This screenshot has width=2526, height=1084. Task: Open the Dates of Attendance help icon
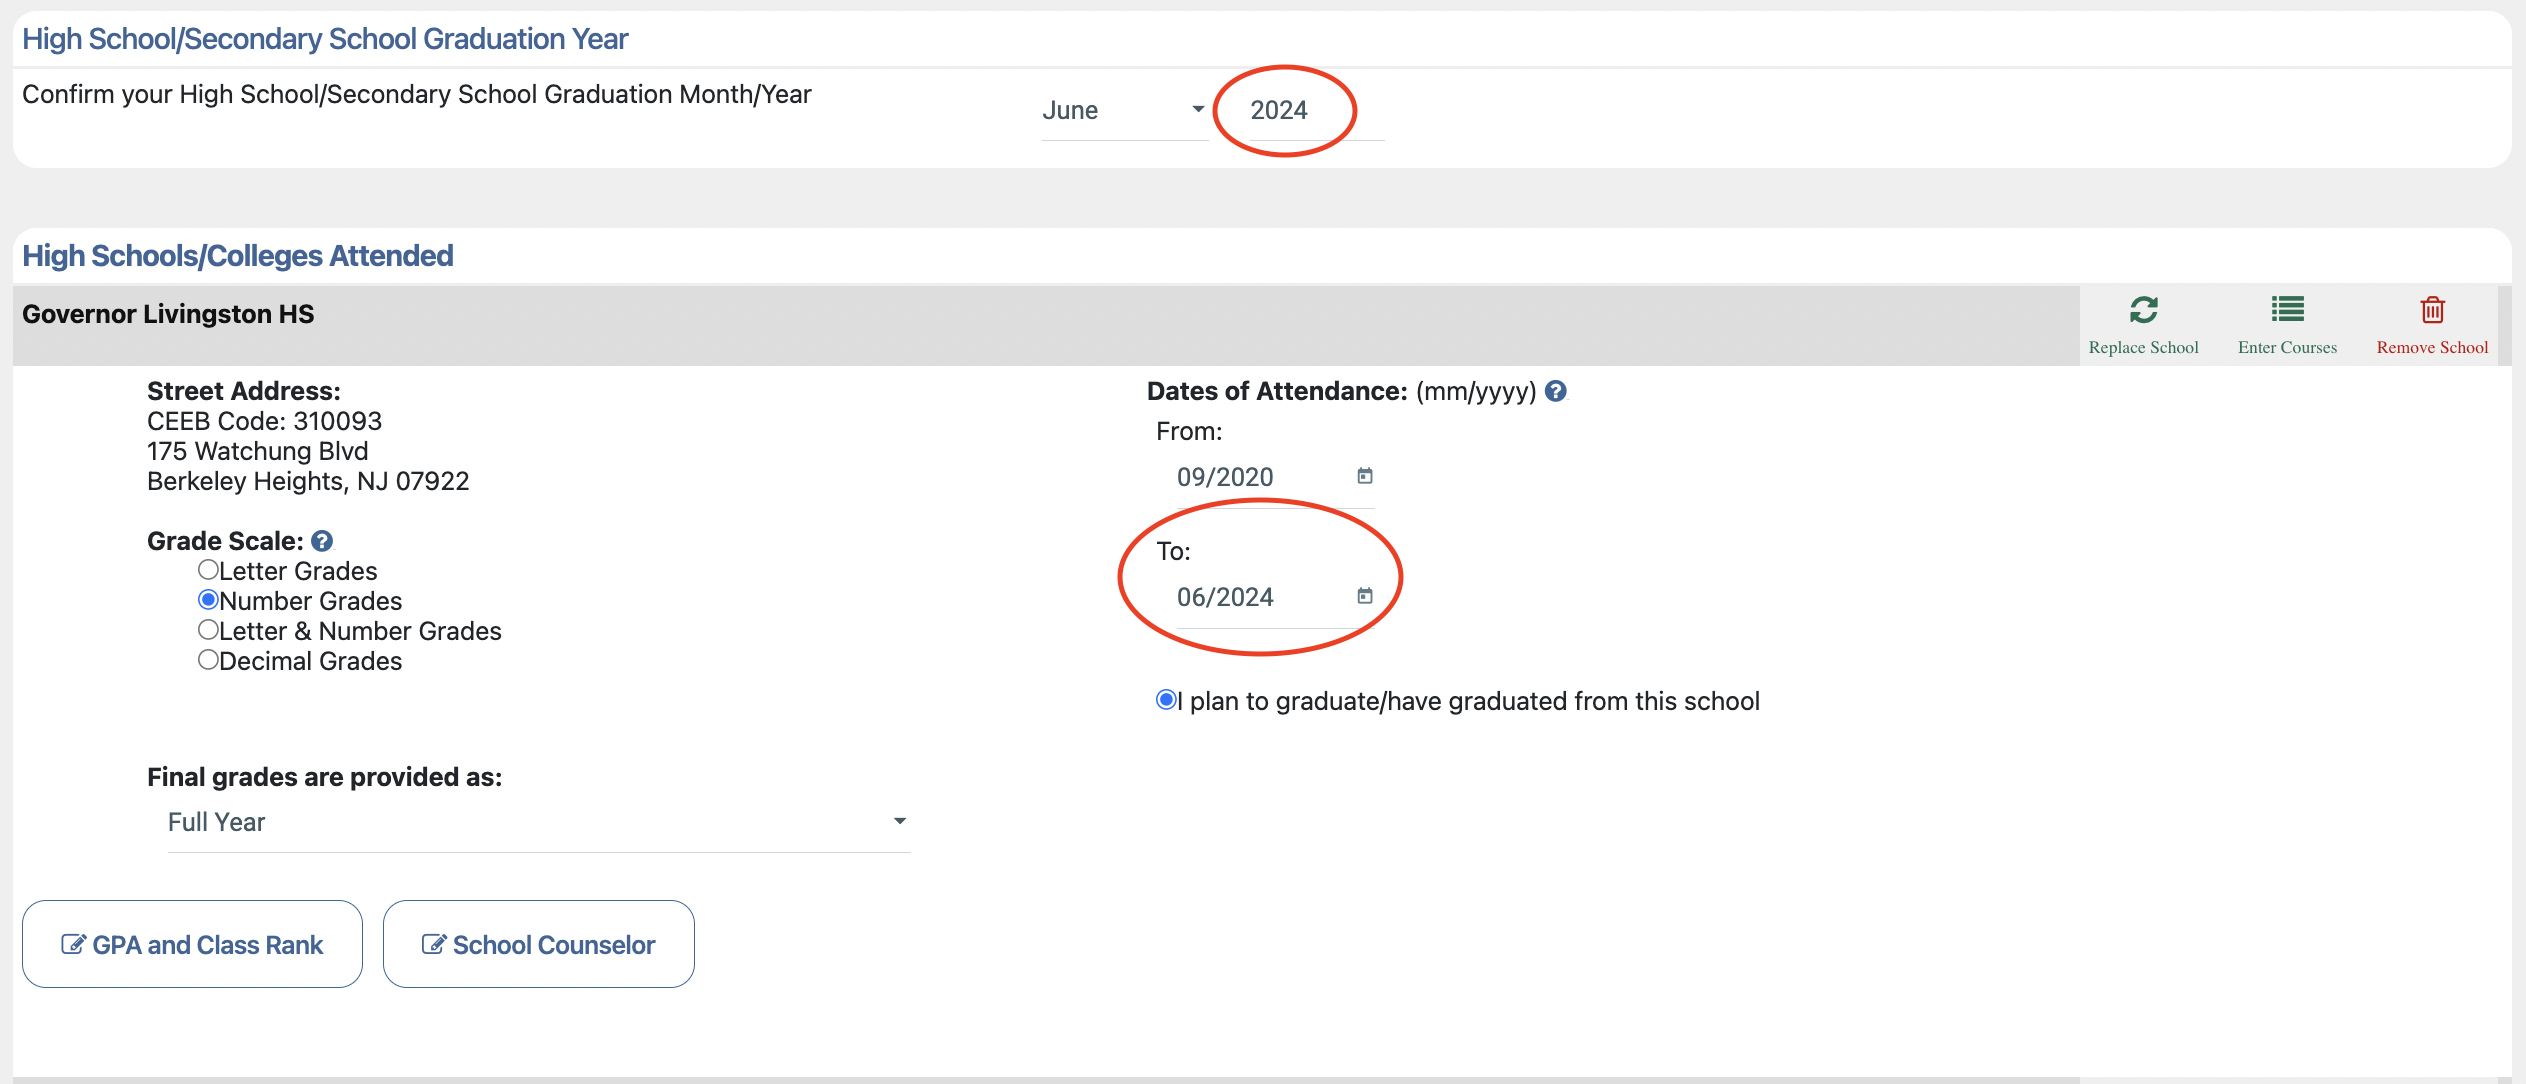(x=1558, y=391)
